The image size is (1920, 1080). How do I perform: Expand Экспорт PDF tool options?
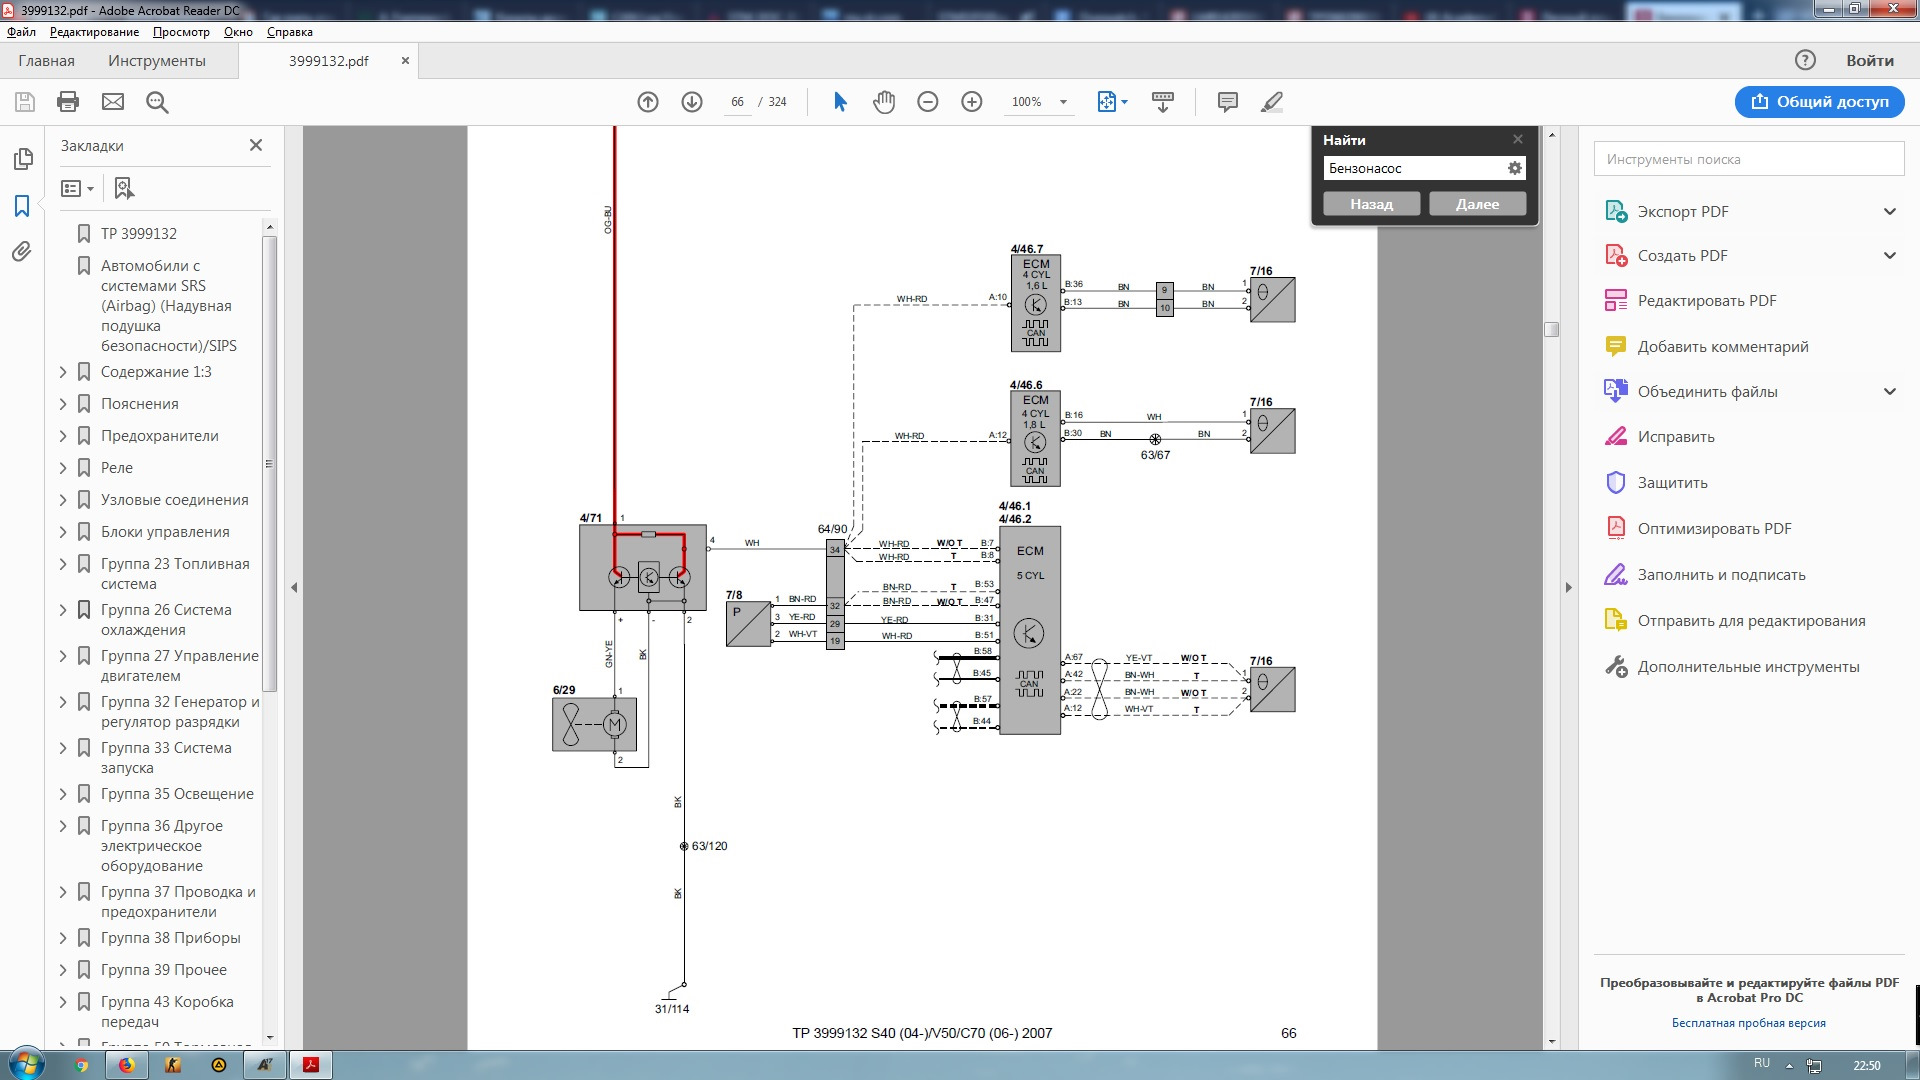1890,211
